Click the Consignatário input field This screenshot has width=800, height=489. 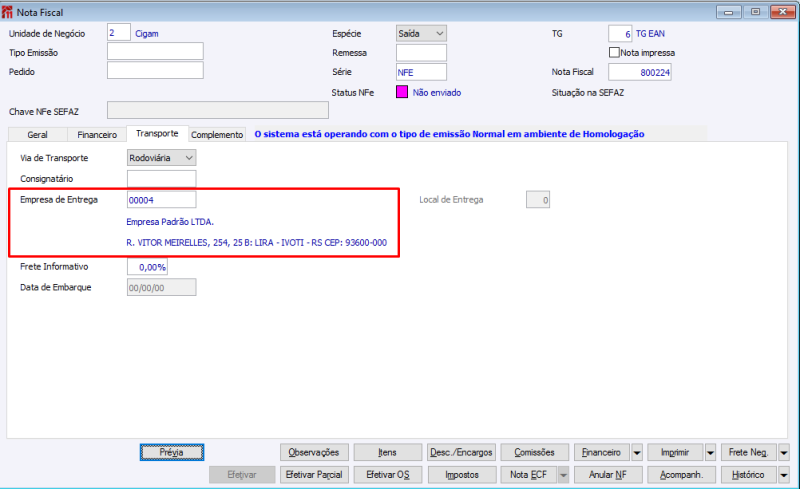point(161,179)
